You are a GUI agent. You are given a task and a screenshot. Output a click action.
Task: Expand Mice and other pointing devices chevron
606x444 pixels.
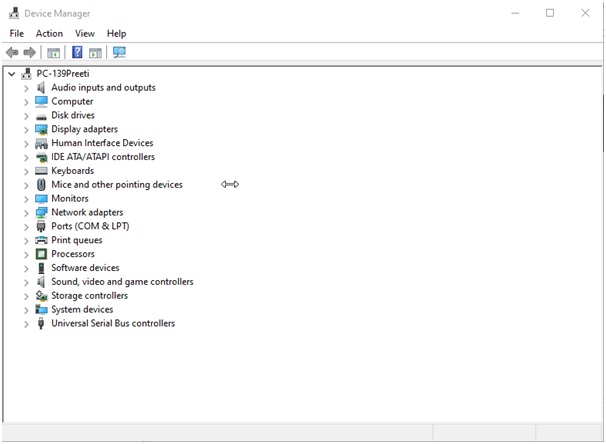point(26,185)
